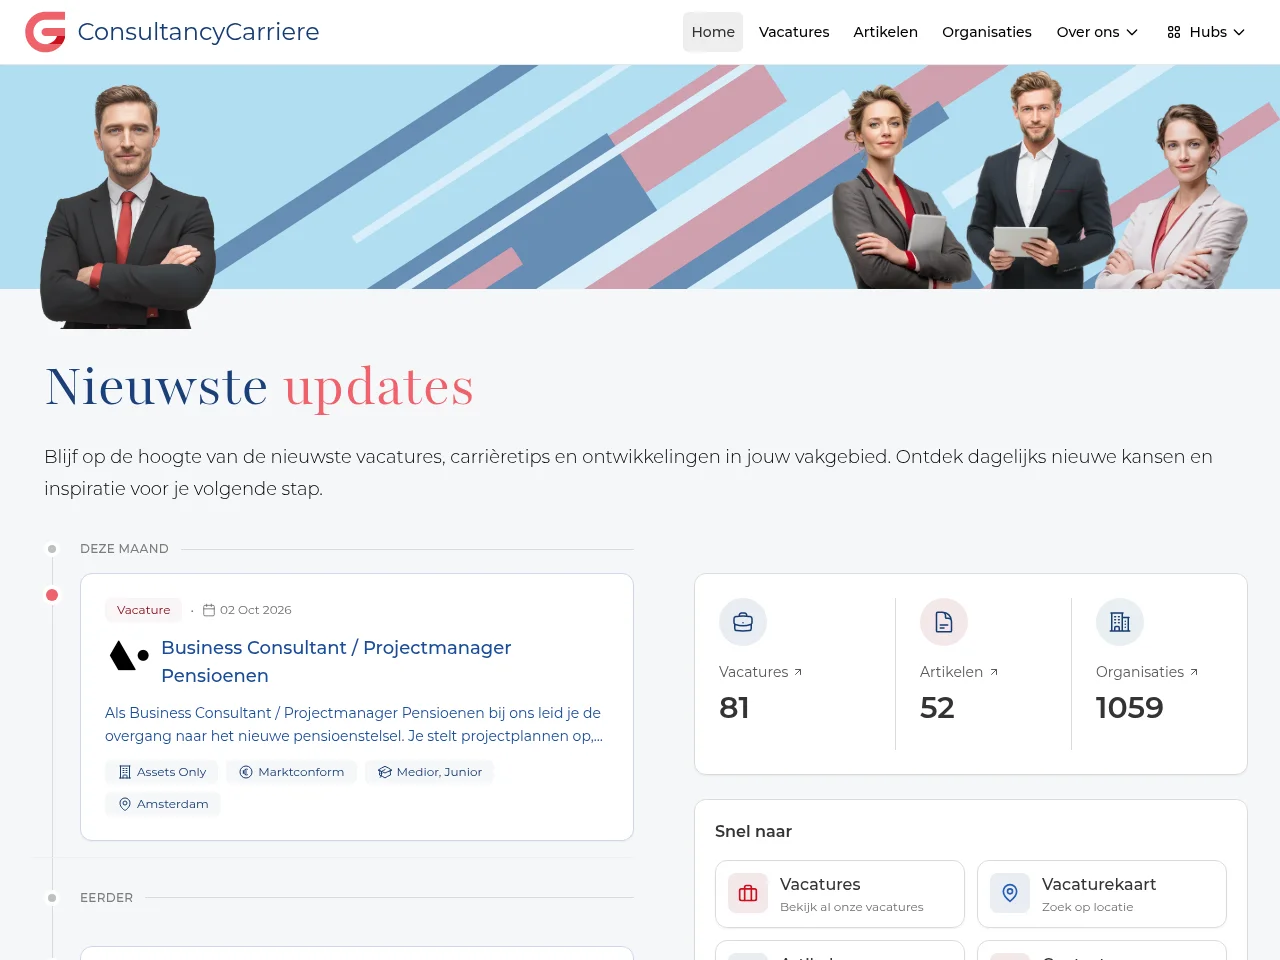Open the Organisaties stats link with arrow
Image resolution: width=1280 pixels, height=960 pixels.
click(x=1147, y=672)
